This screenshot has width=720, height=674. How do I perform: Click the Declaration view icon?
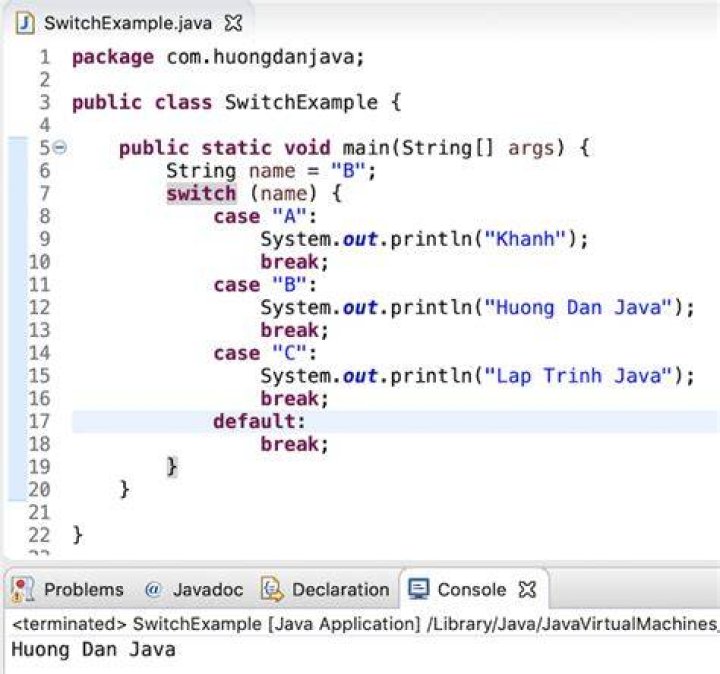point(272,590)
